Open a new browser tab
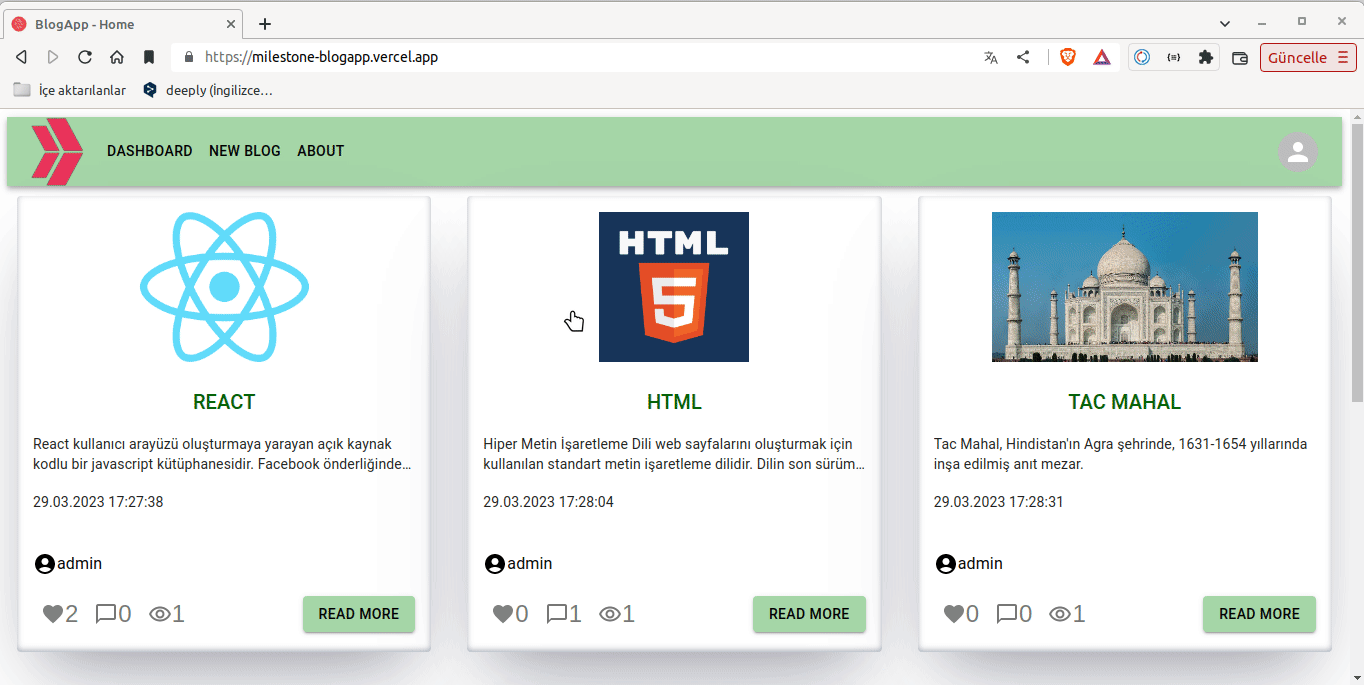This screenshot has height=685, width=1364. point(265,24)
